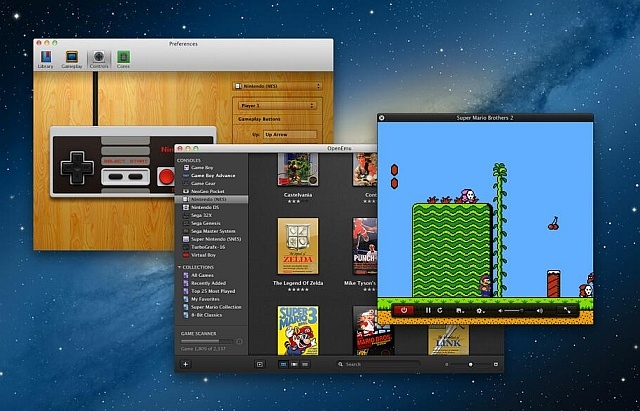Select Nintendo (NES) in the Consoles sidebar

coord(211,199)
